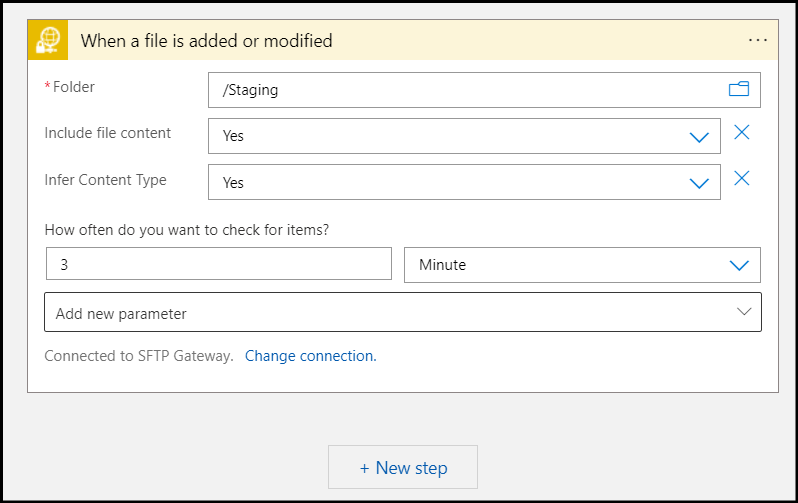This screenshot has width=798, height=503.
Task: Click the trigger title header bar
Action: pyautogui.click(x=403, y=40)
